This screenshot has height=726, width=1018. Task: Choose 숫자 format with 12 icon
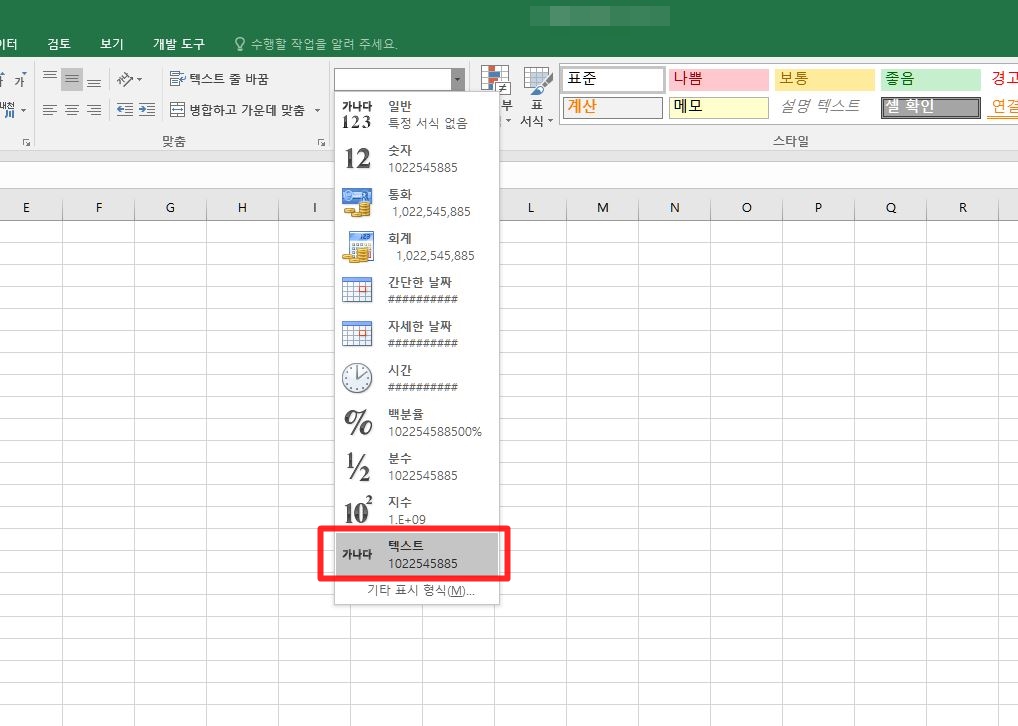click(x=416, y=158)
